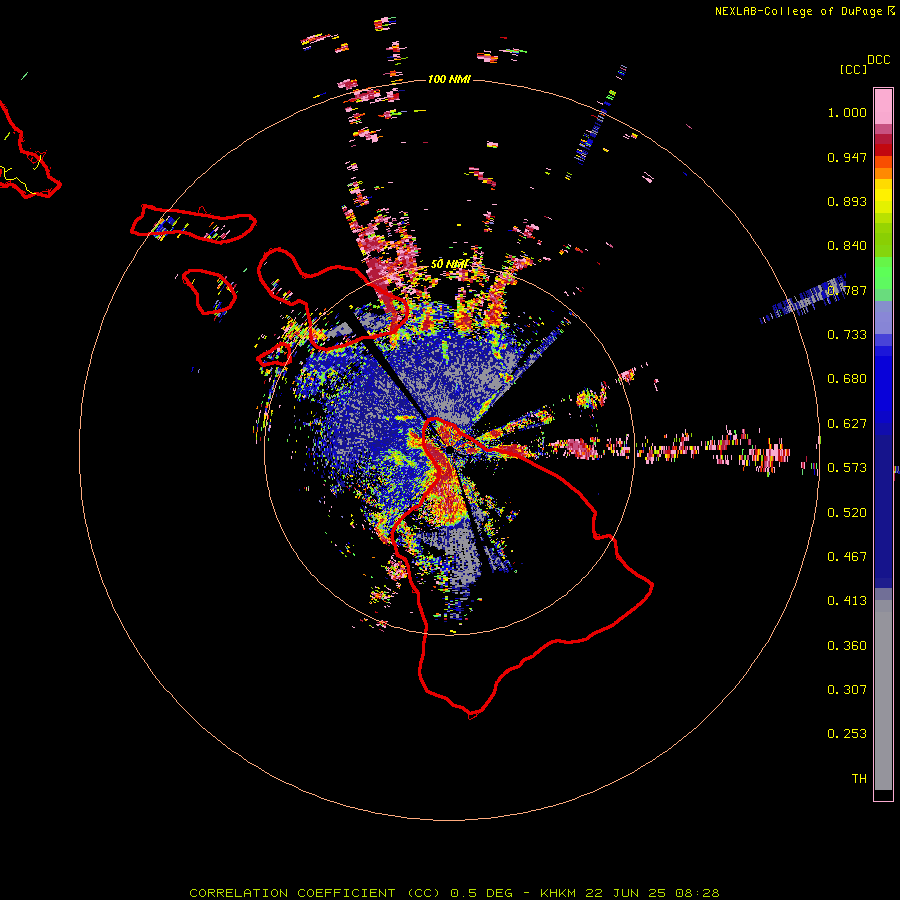Click the [CC] units label

tap(853, 69)
